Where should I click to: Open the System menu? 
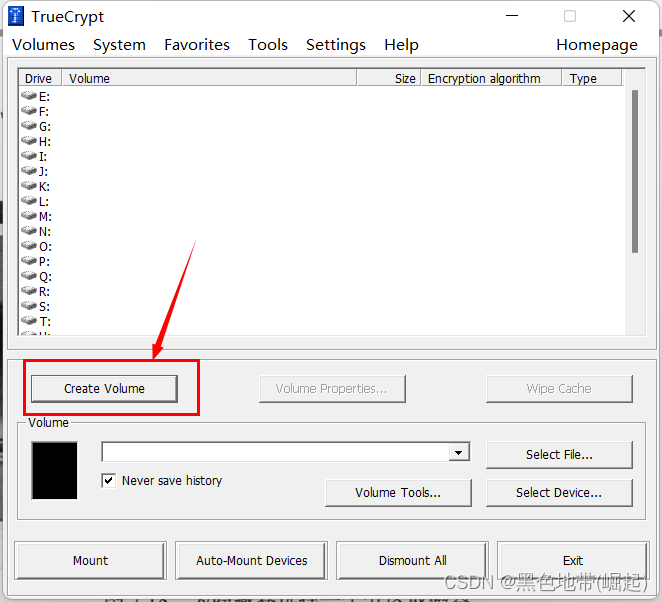(x=119, y=45)
